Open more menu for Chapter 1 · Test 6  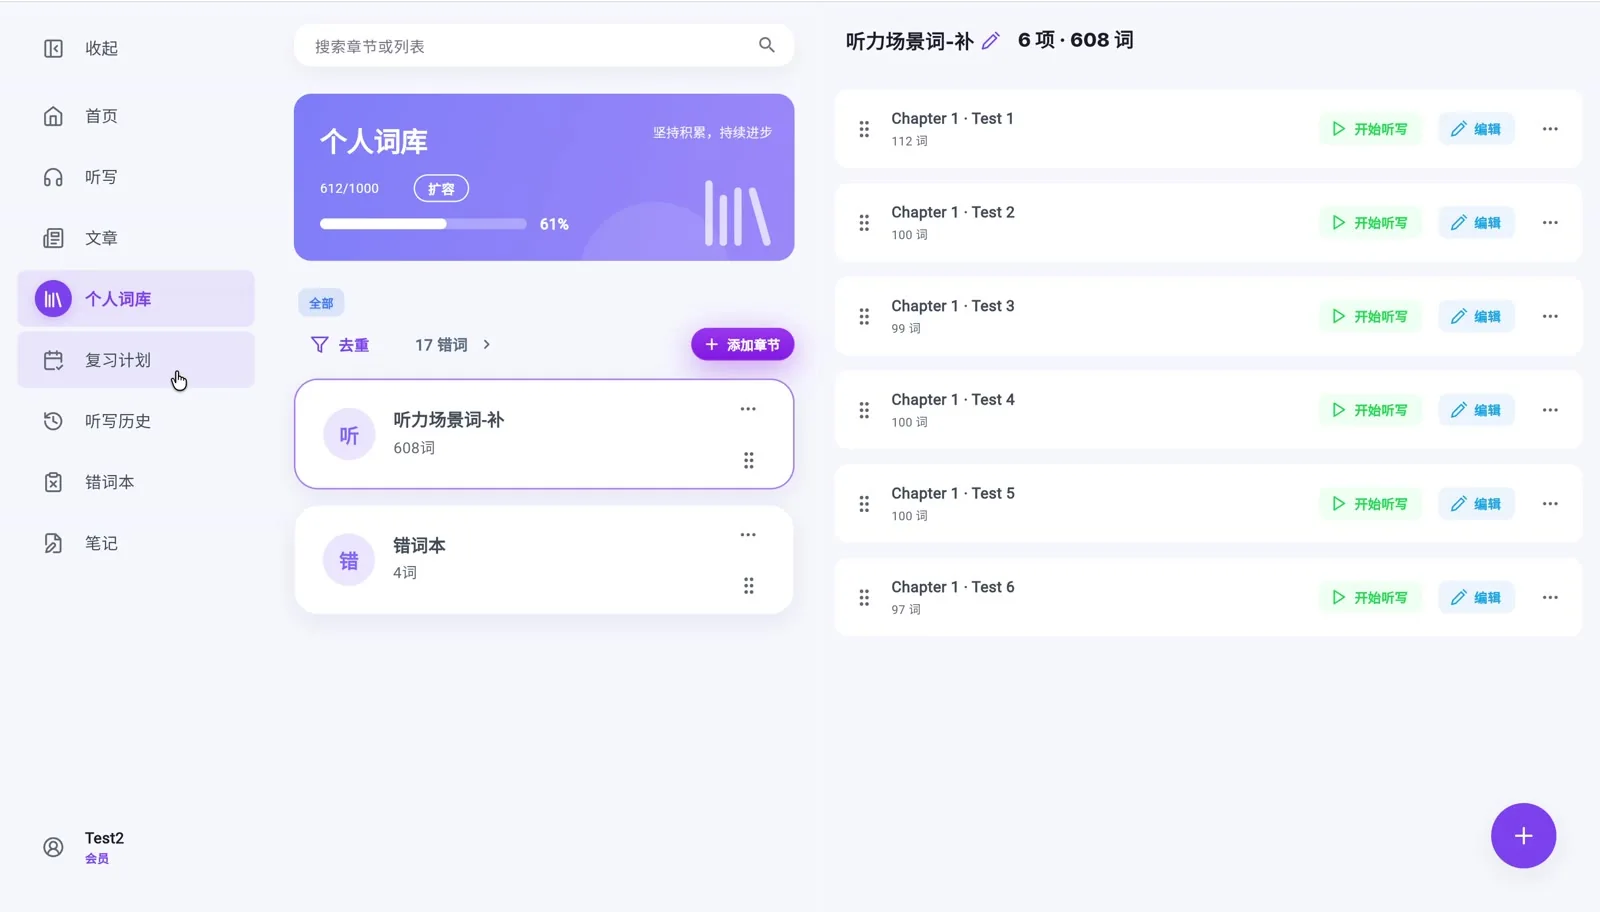[x=1550, y=597]
